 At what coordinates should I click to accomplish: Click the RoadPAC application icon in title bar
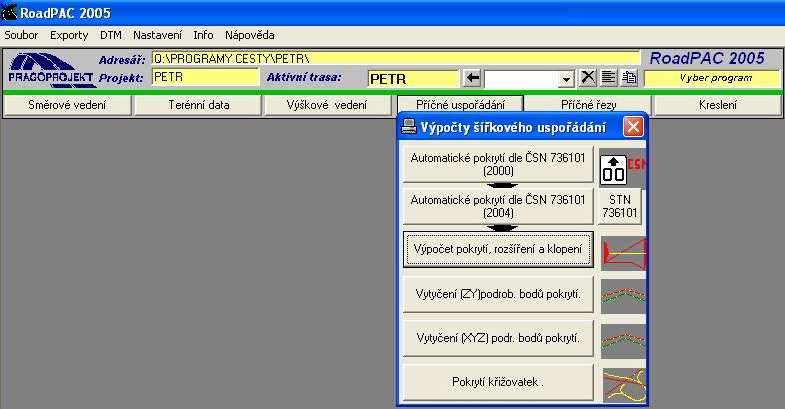pyautogui.click(x=10, y=13)
